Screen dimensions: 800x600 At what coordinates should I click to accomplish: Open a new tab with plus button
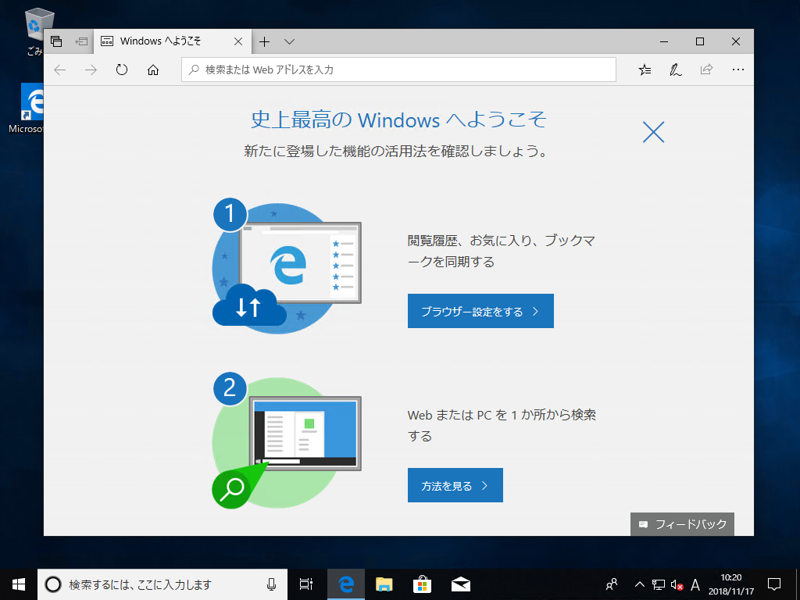click(x=264, y=42)
